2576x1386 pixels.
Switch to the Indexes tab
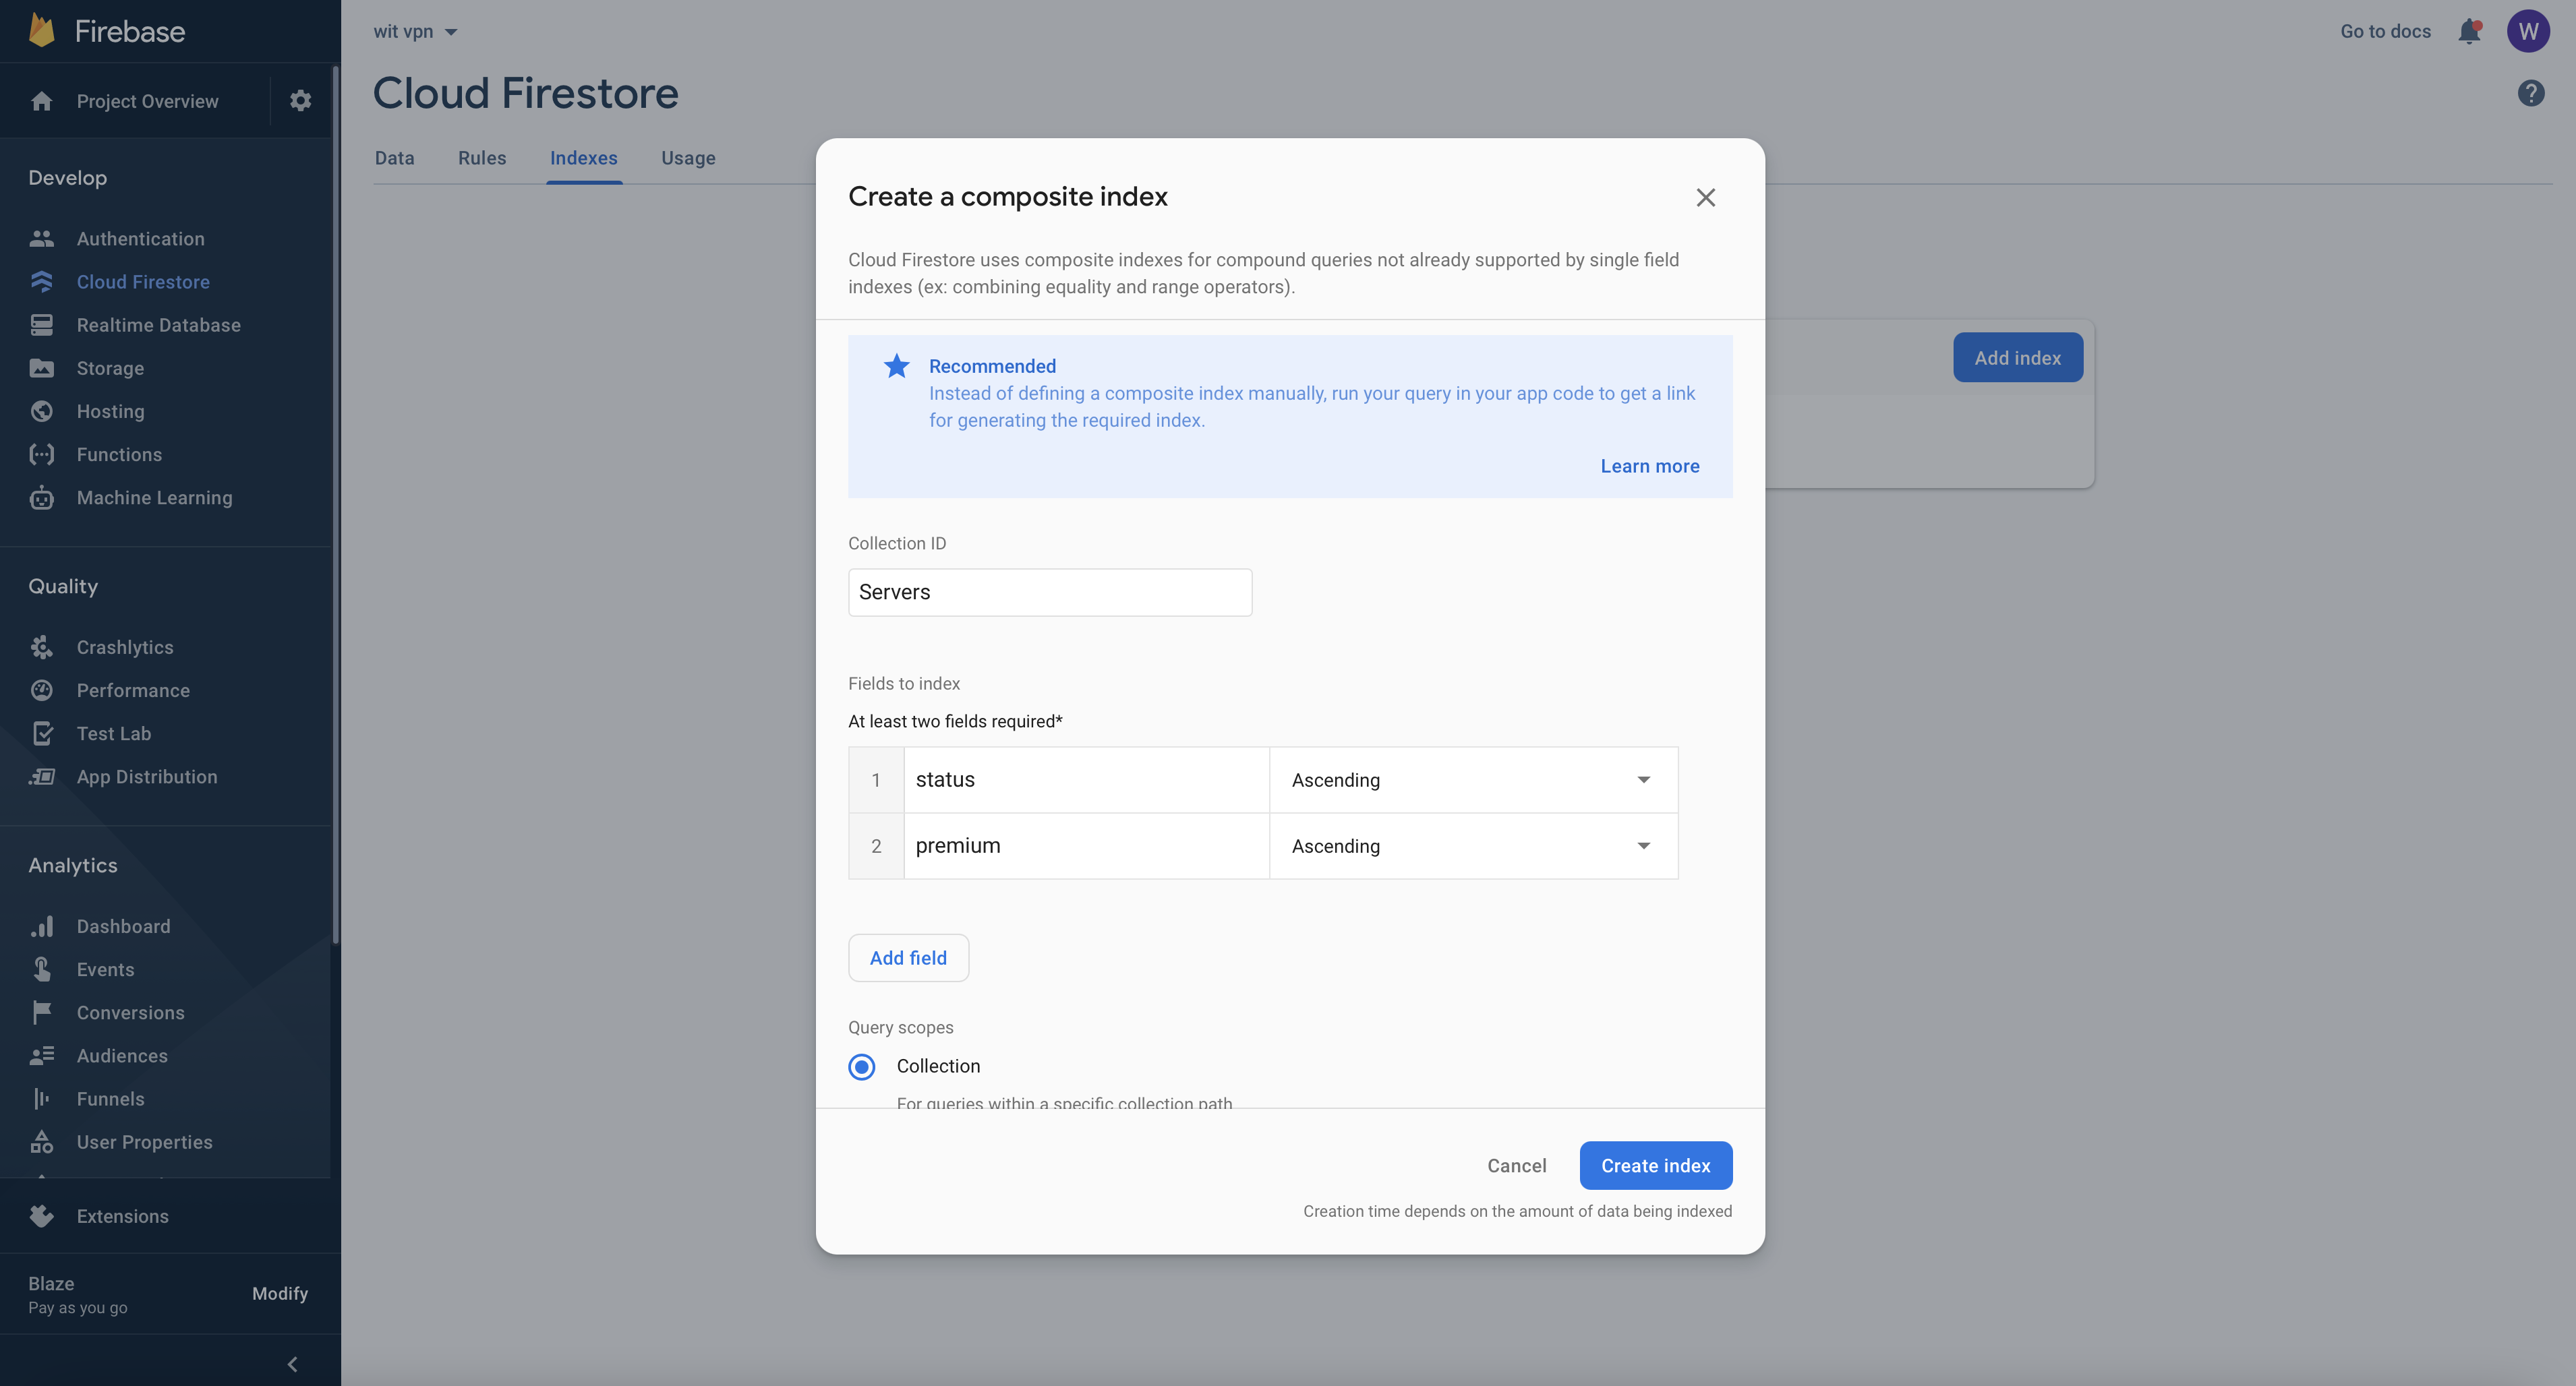[584, 158]
